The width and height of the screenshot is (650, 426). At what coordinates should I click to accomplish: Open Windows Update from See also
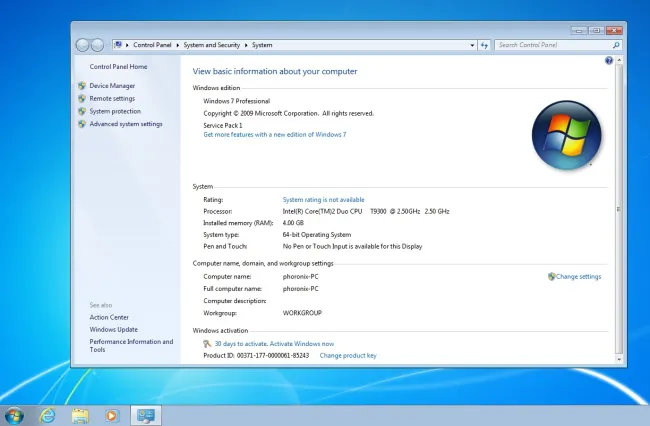pyautogui.click(x=114, y=329)
